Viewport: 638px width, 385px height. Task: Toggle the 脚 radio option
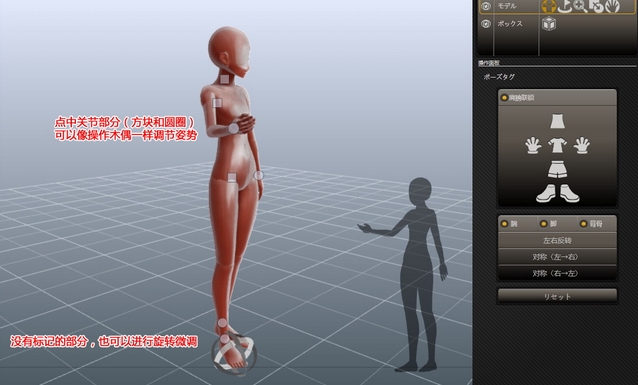point(544,224)
